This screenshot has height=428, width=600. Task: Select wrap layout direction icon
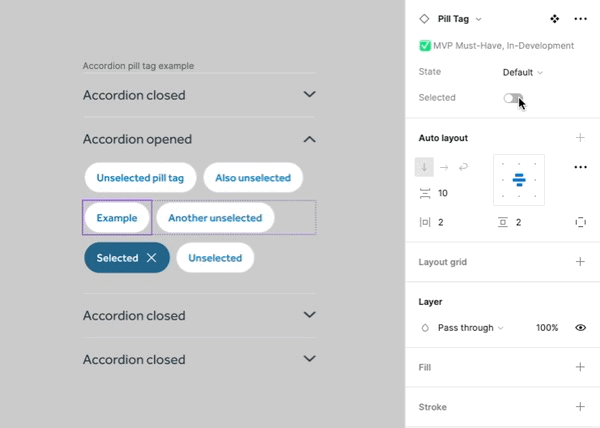click(x=463, y=167)
